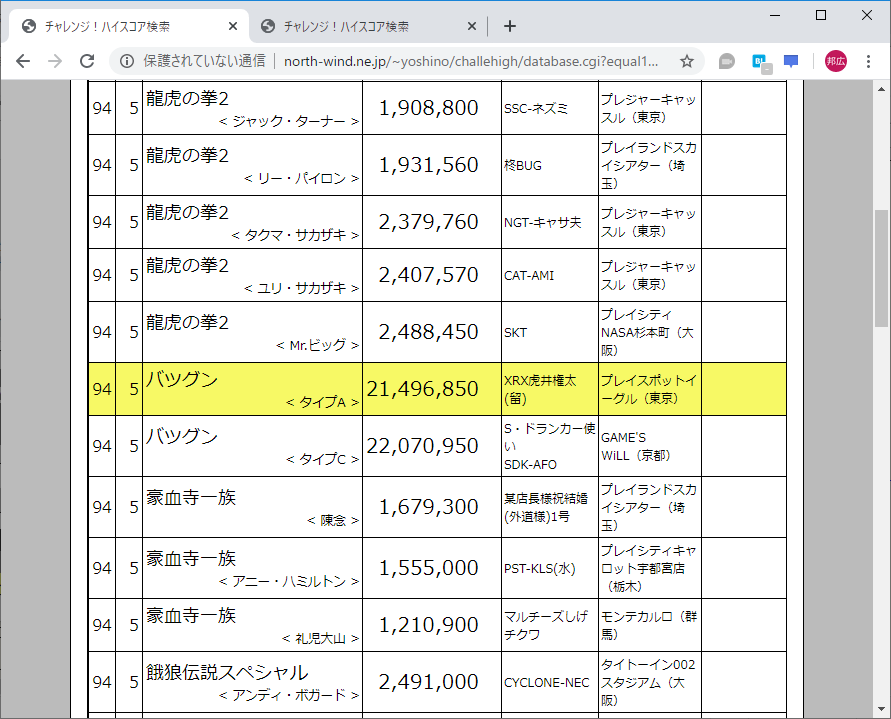Click player name SSC-ネズミ
The height and width of the screenshot is (719, 891).
[536, 109]
